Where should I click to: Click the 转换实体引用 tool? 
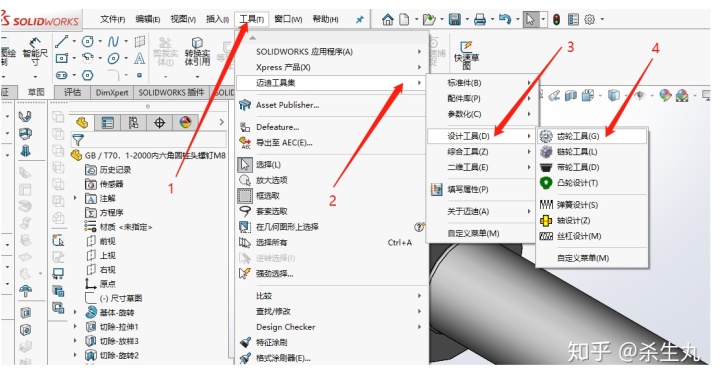click(197, 52)
